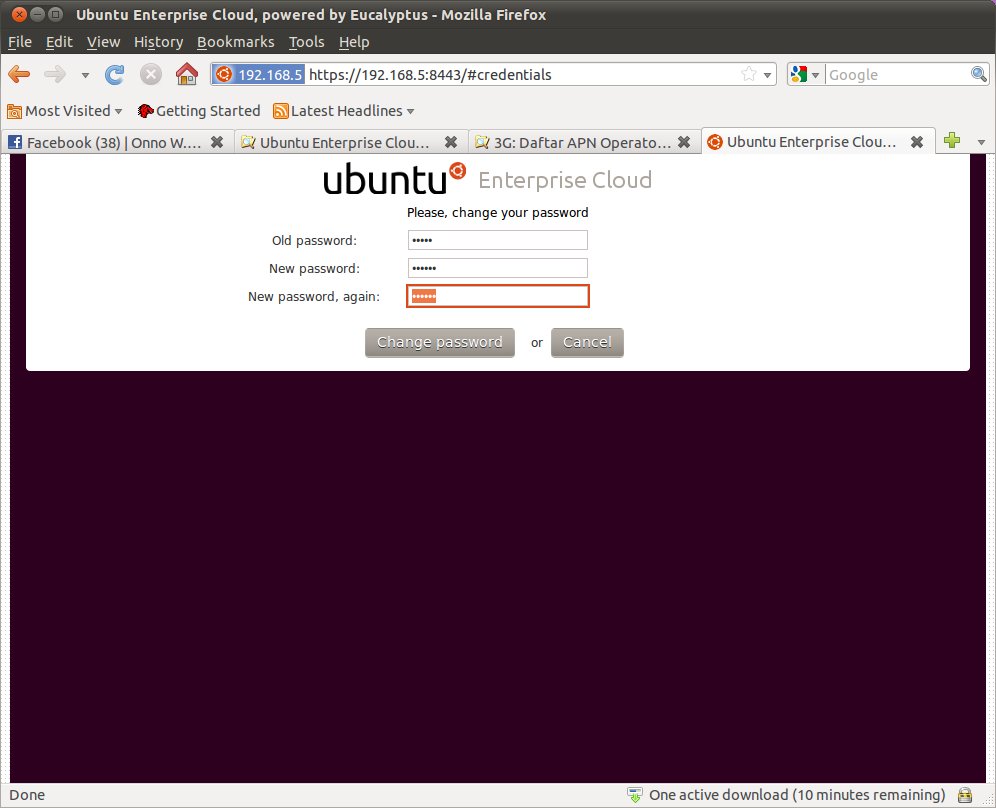Focus the Old password field
Viewport: 996px width, 808px height.
[497, 240]
